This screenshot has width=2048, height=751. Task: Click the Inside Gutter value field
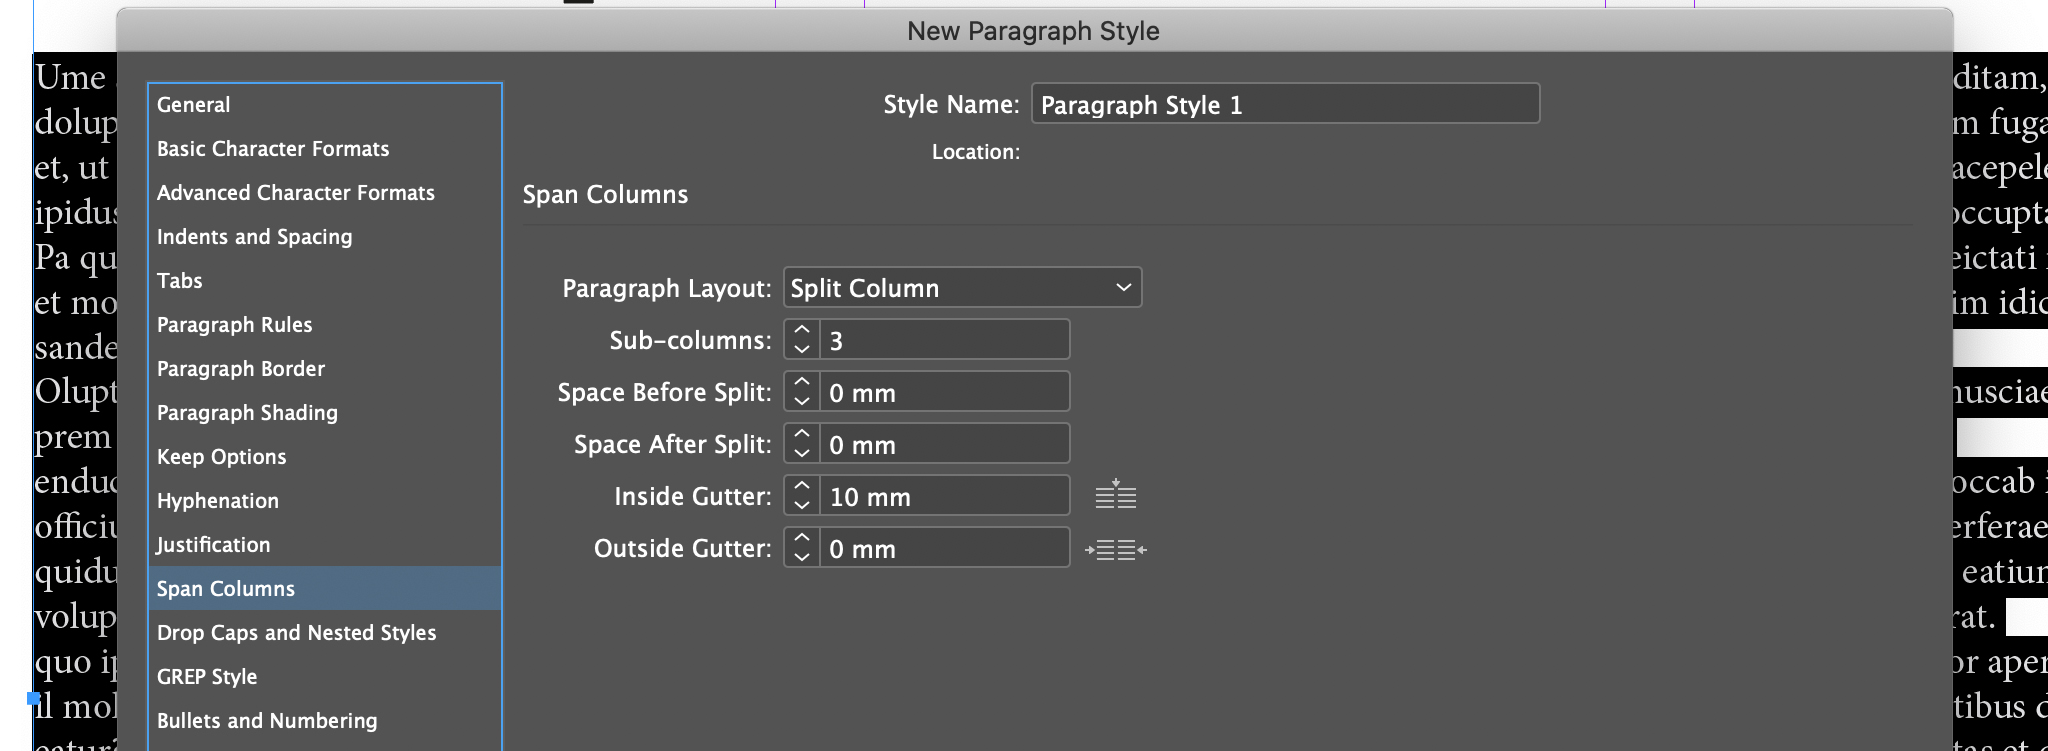pyautogui.click(x=944, y=496)
